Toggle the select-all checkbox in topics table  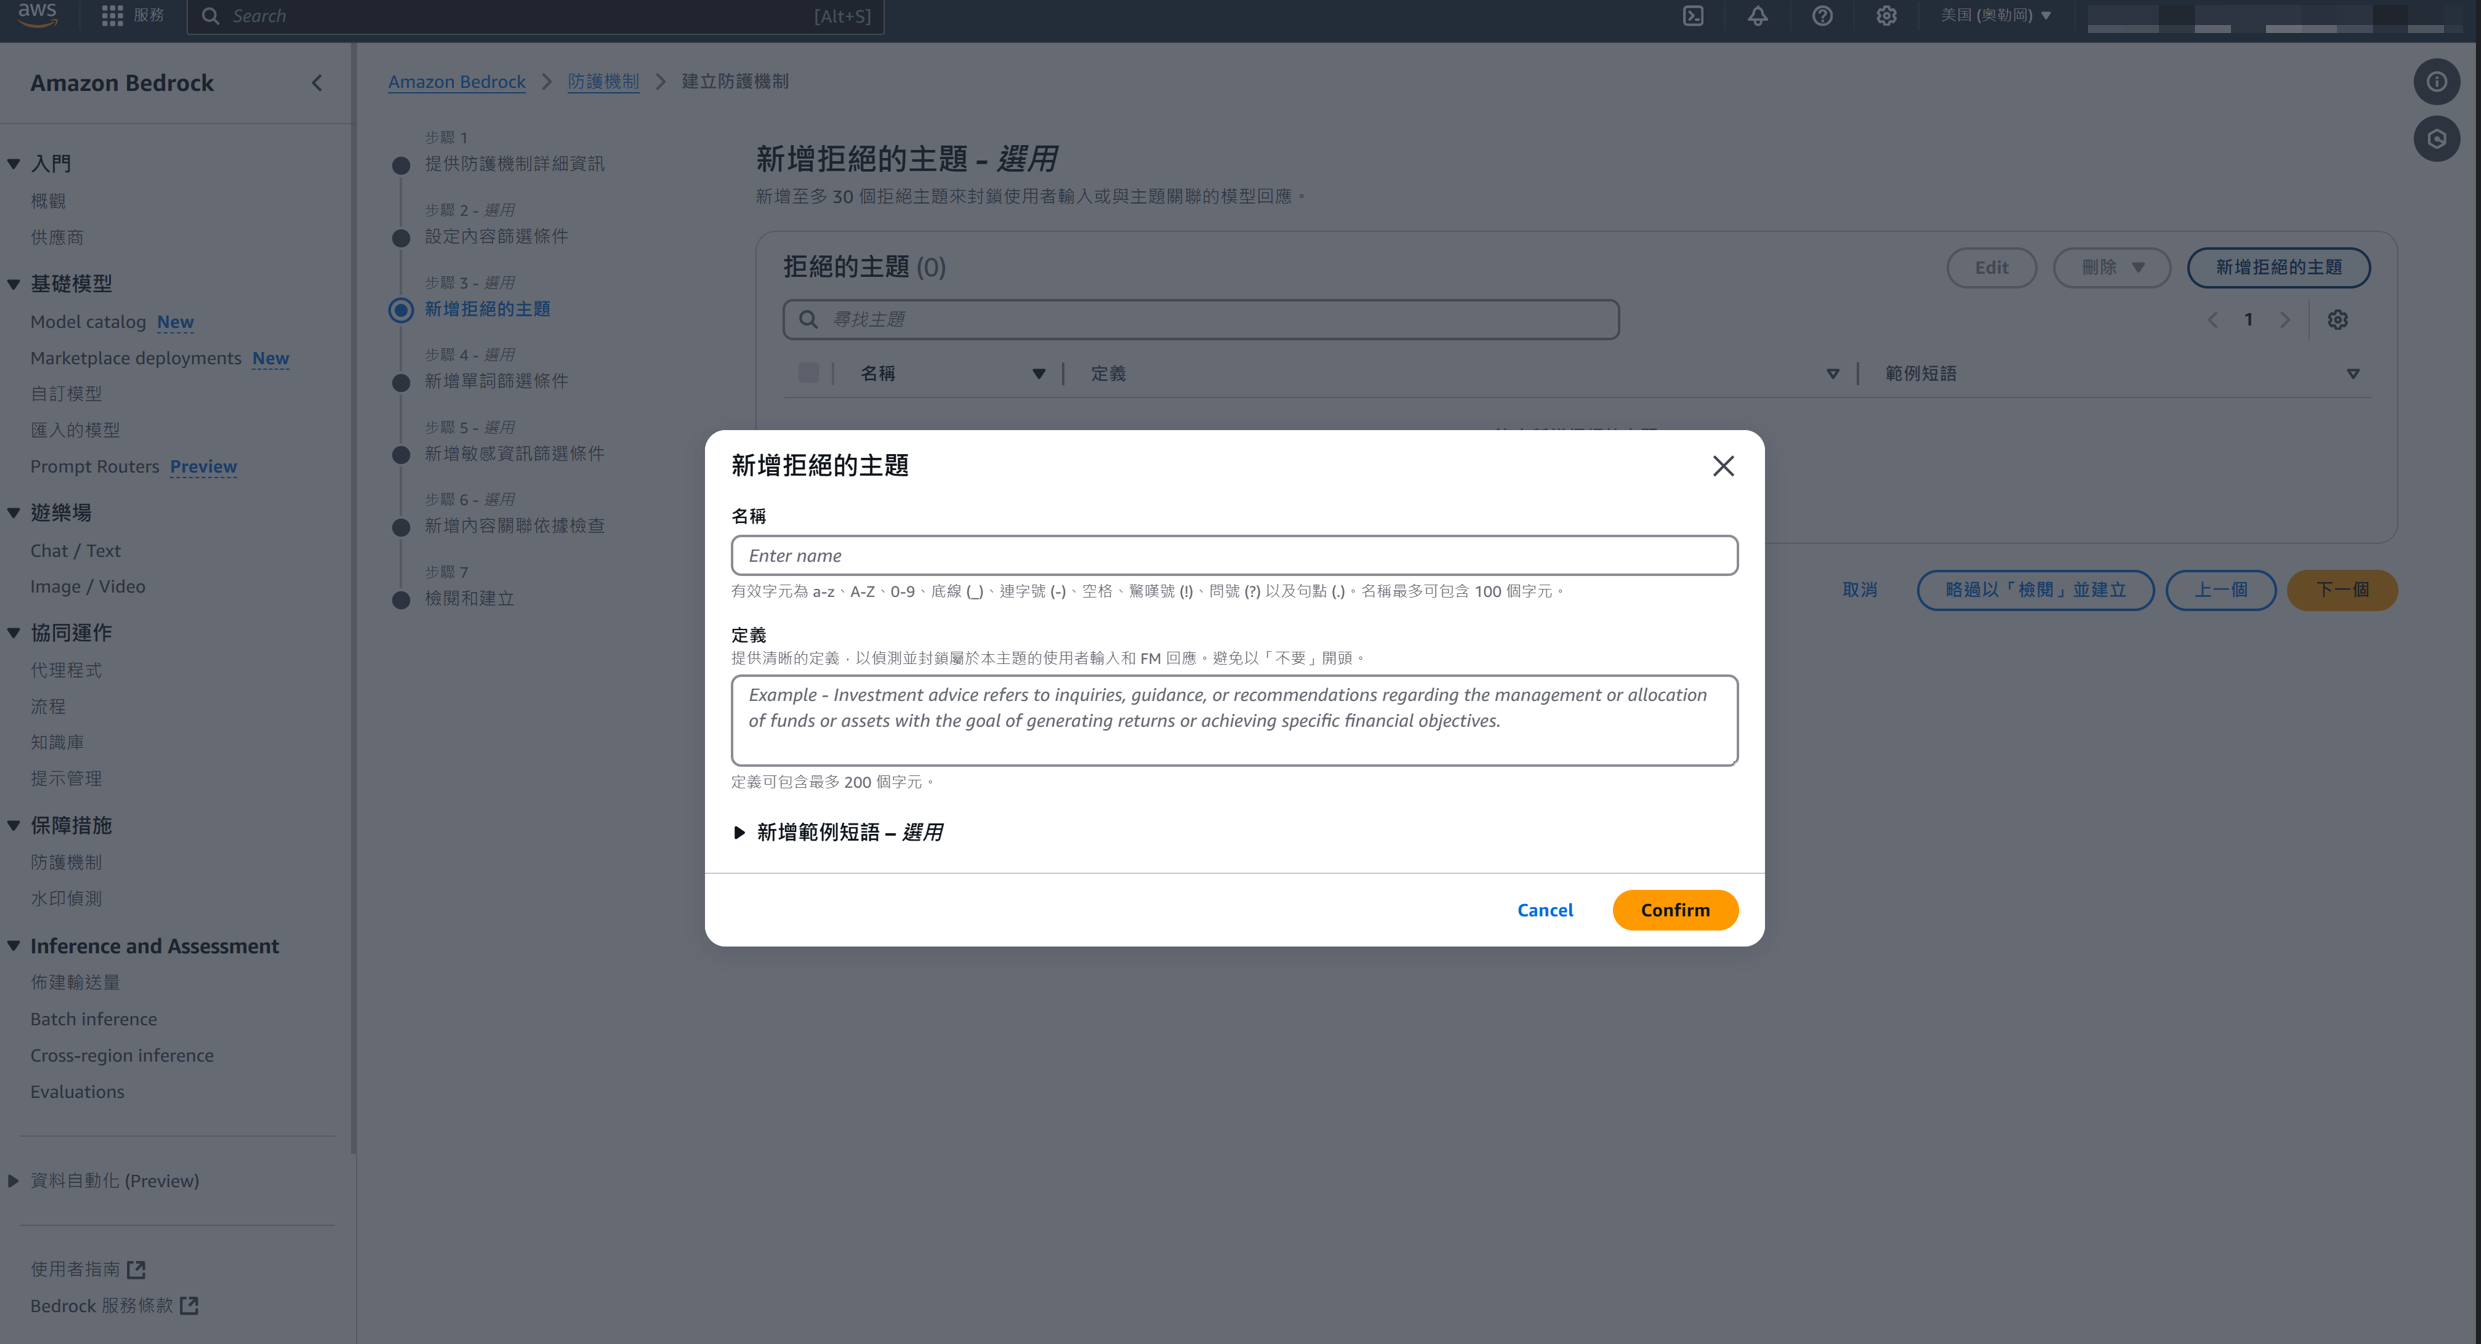[x=809, y=373]
